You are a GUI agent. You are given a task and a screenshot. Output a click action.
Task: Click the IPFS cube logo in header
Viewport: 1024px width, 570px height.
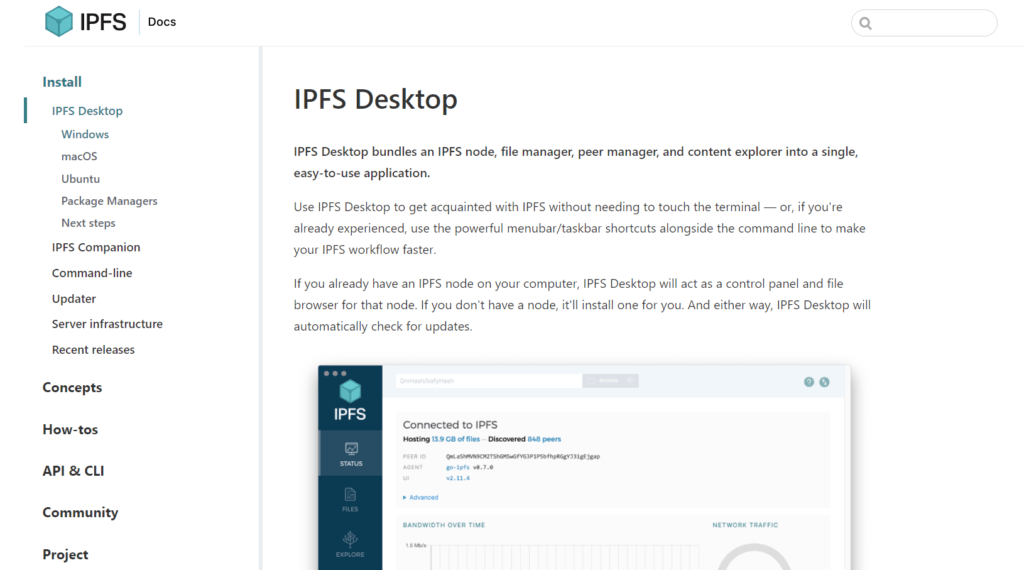click(x=58, y=22)
